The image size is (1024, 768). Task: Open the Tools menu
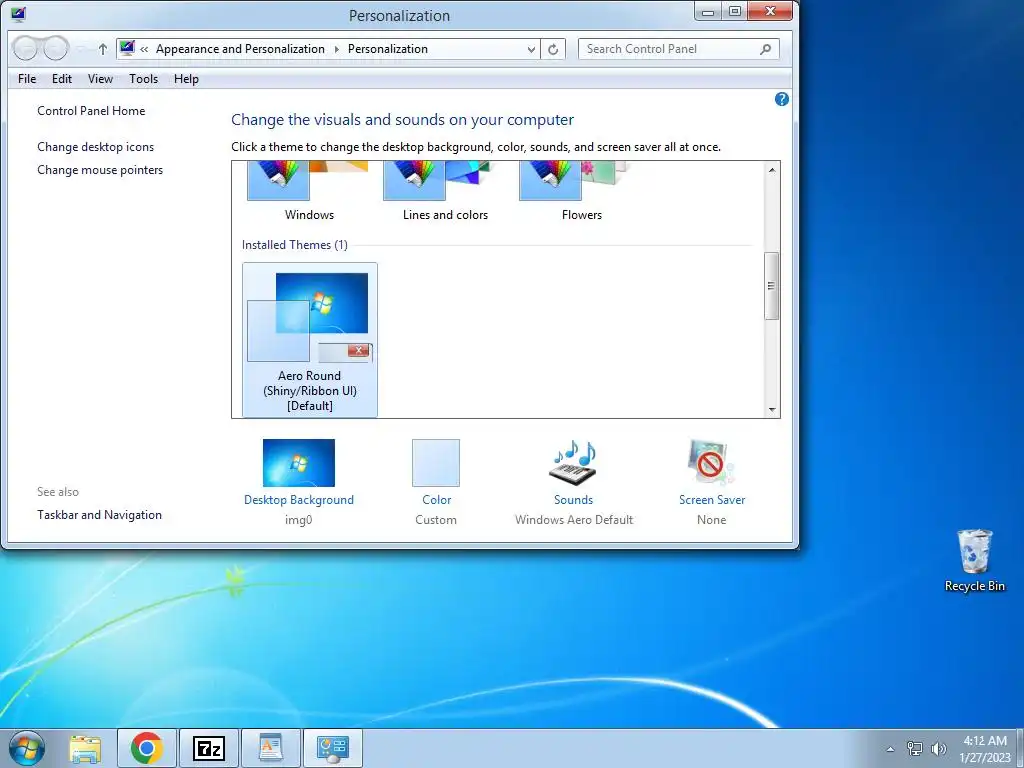pyautogui.click(x=143, y=79)
